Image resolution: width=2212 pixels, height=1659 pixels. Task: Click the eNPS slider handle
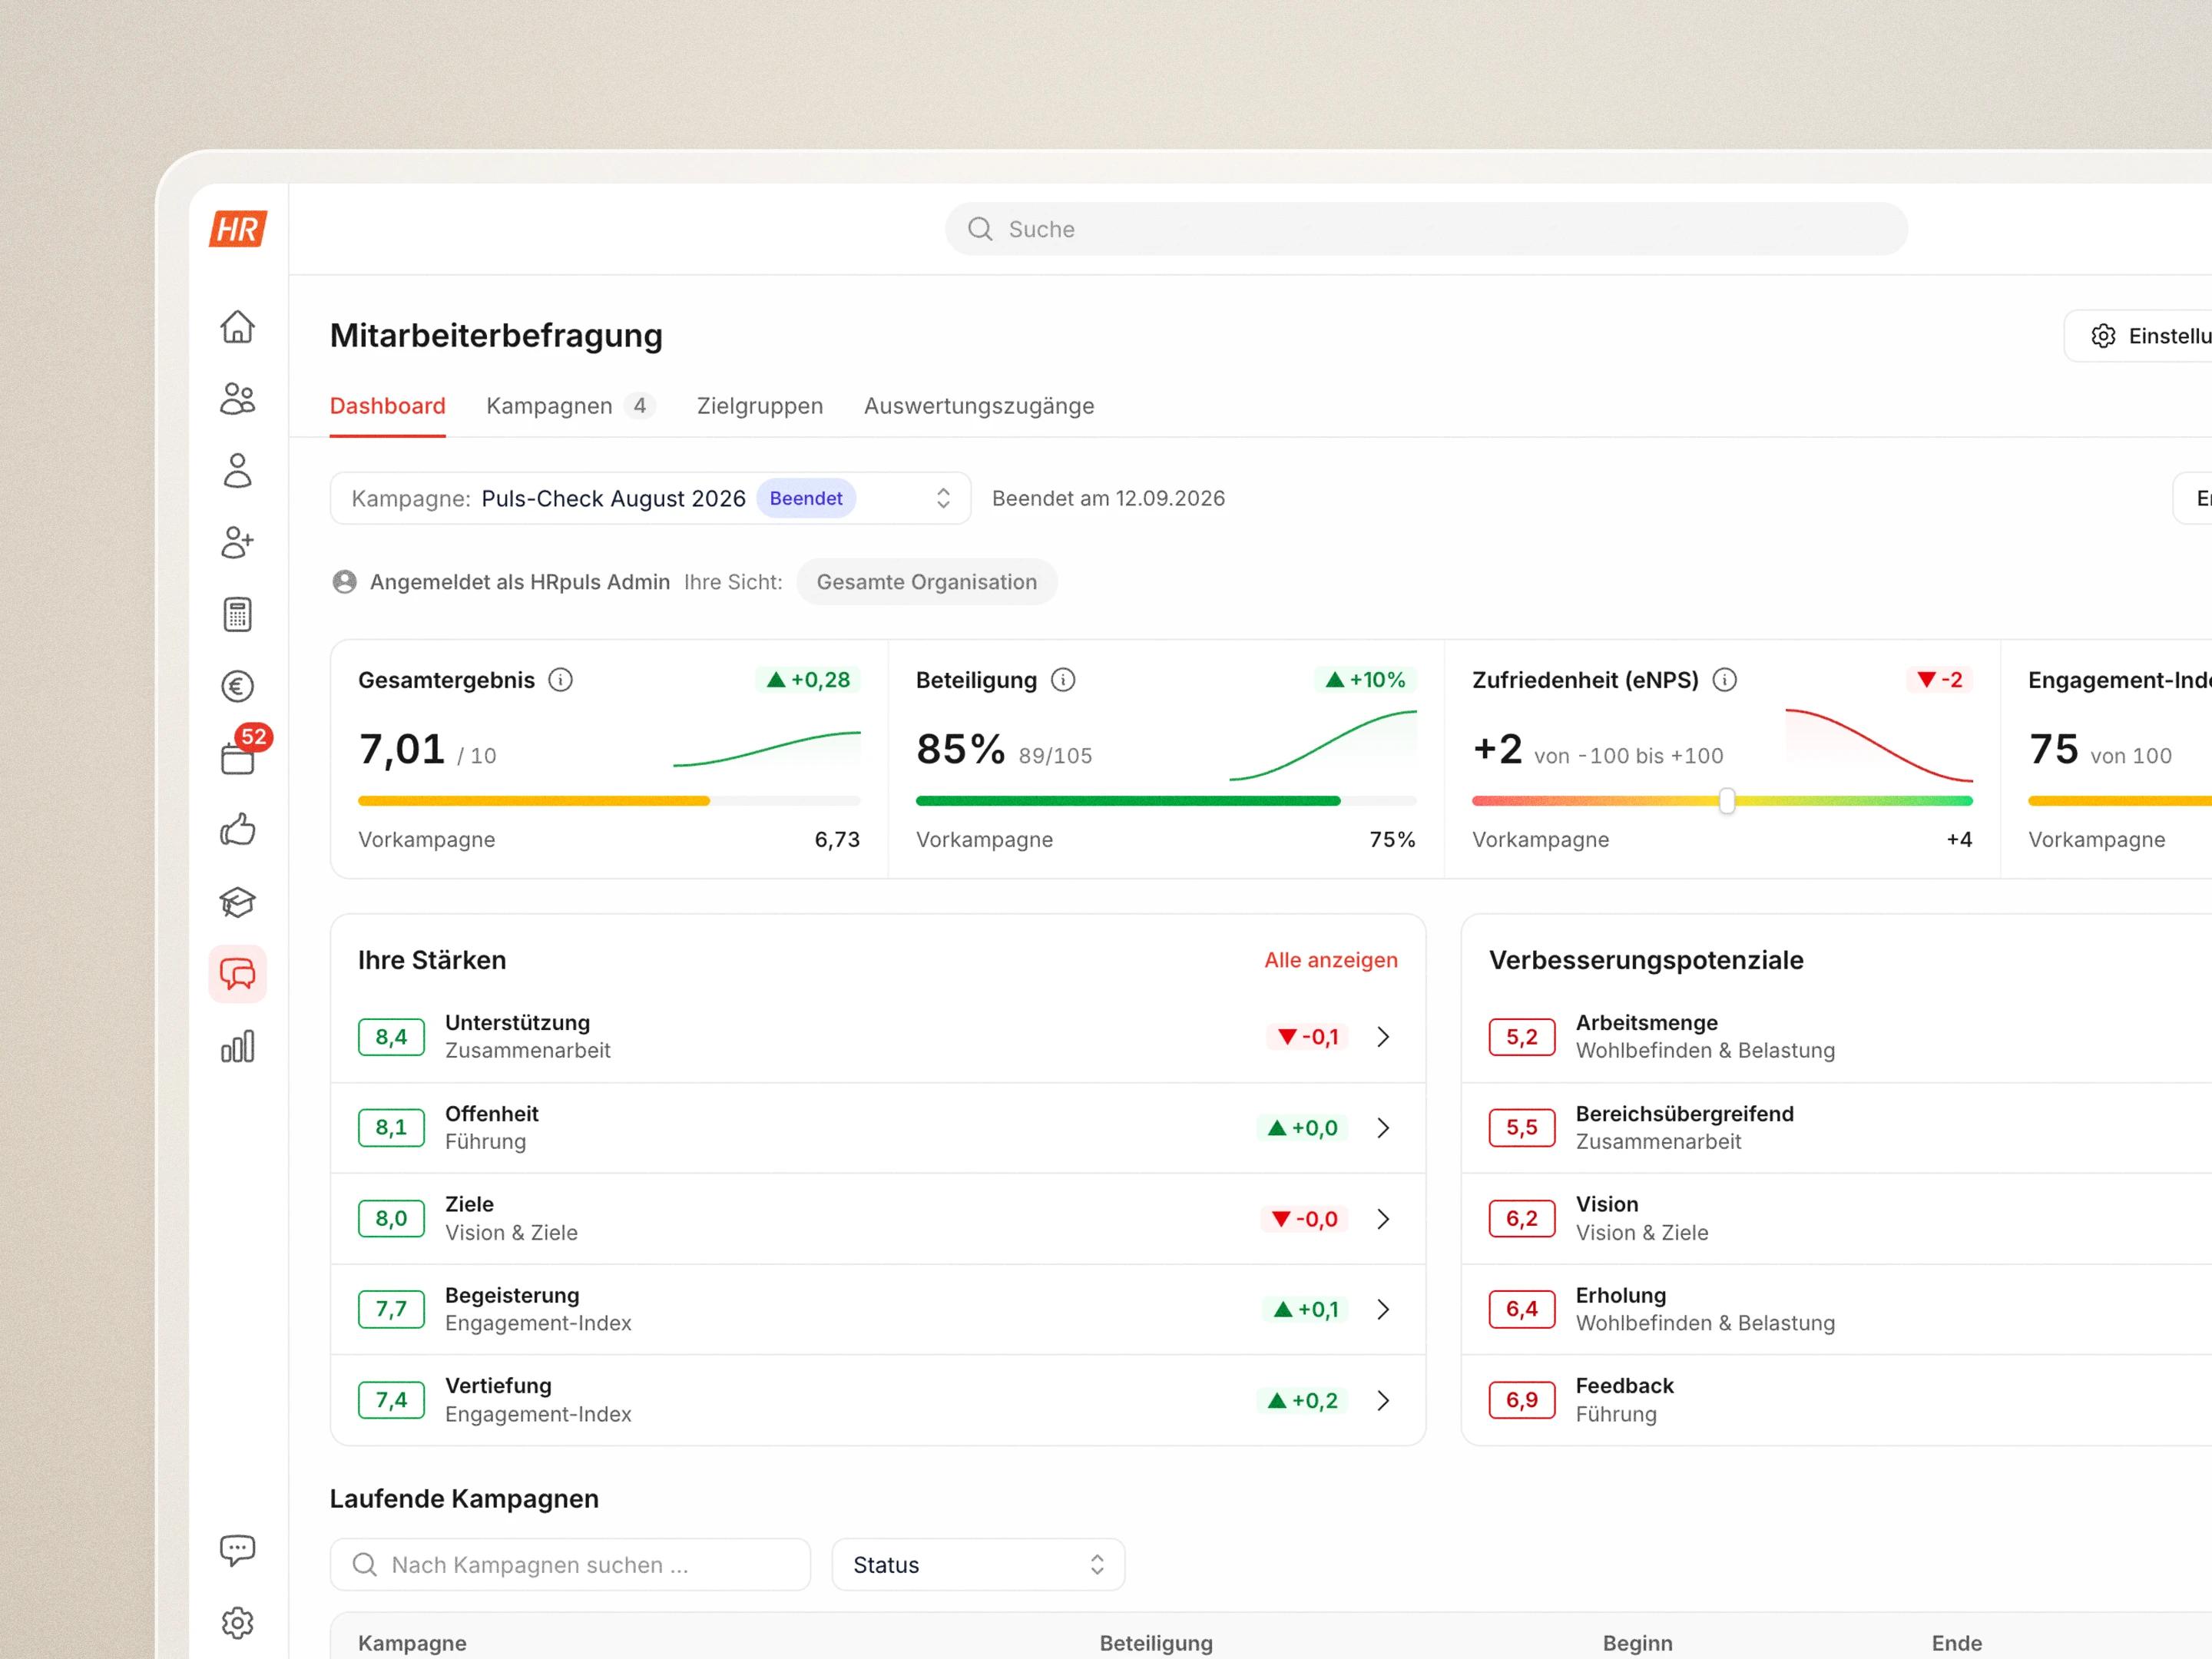pyautogui.click(x=1727, y=801)
